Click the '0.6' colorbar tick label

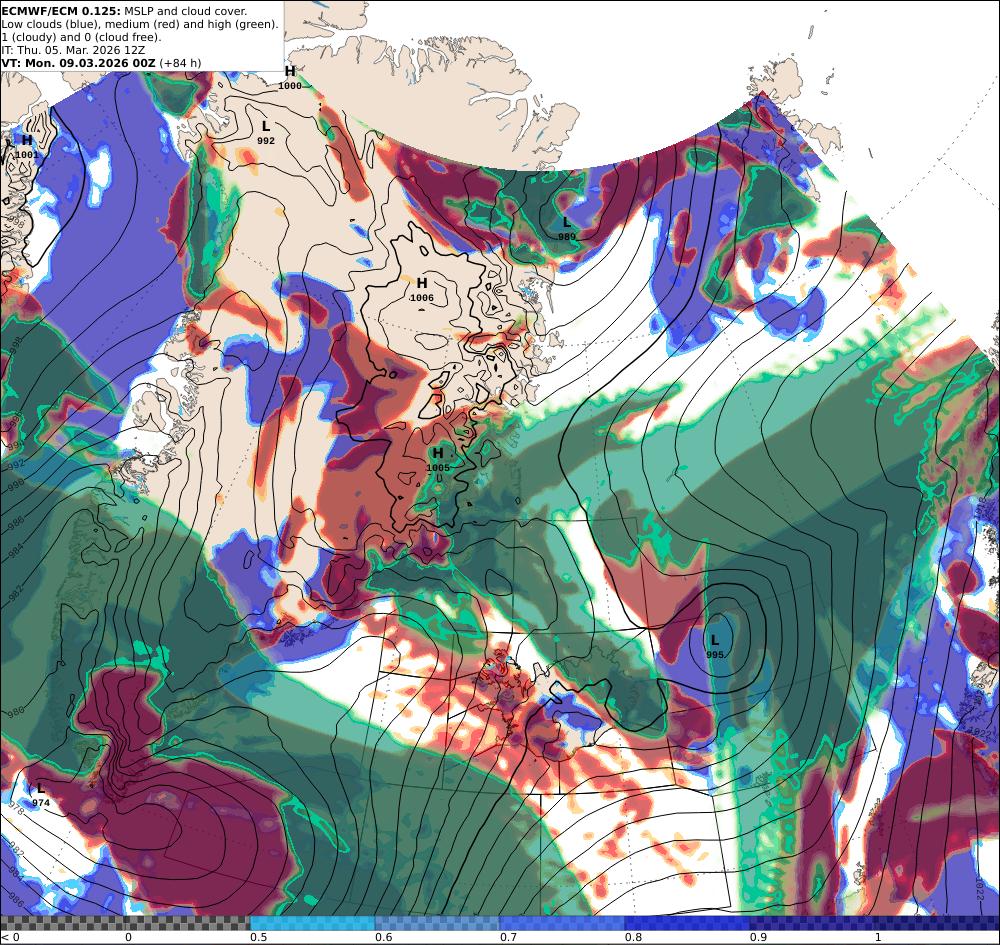tap(383, 937)
